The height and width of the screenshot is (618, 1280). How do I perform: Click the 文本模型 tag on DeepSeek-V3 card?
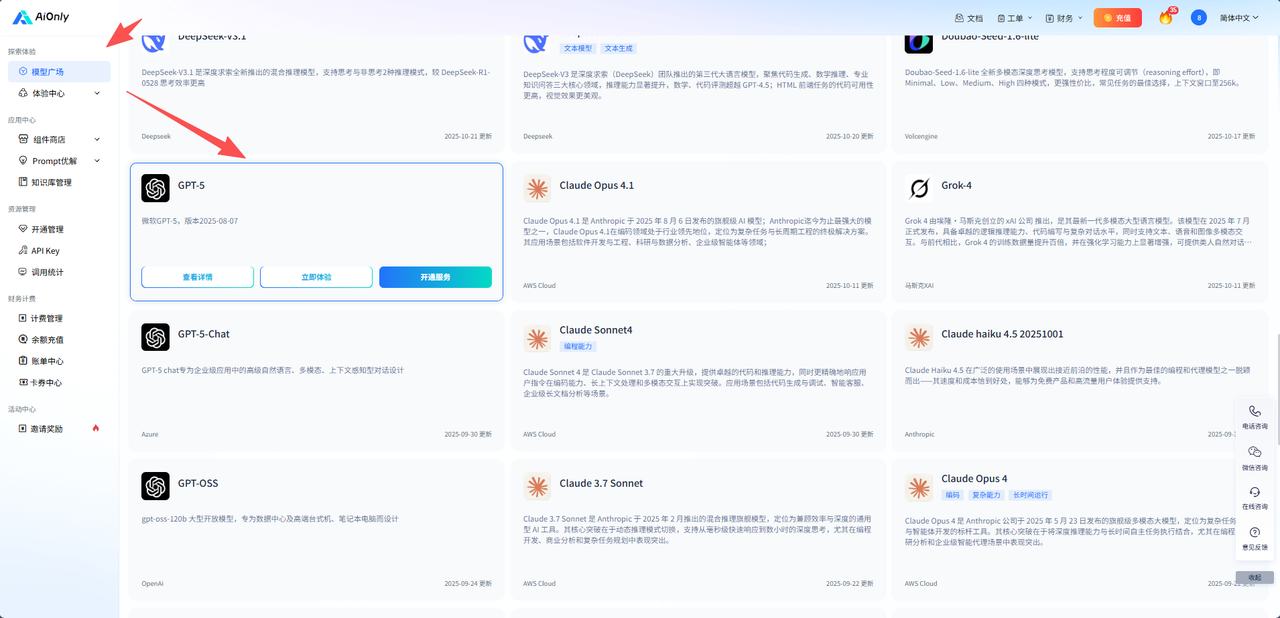click(578, 47)
